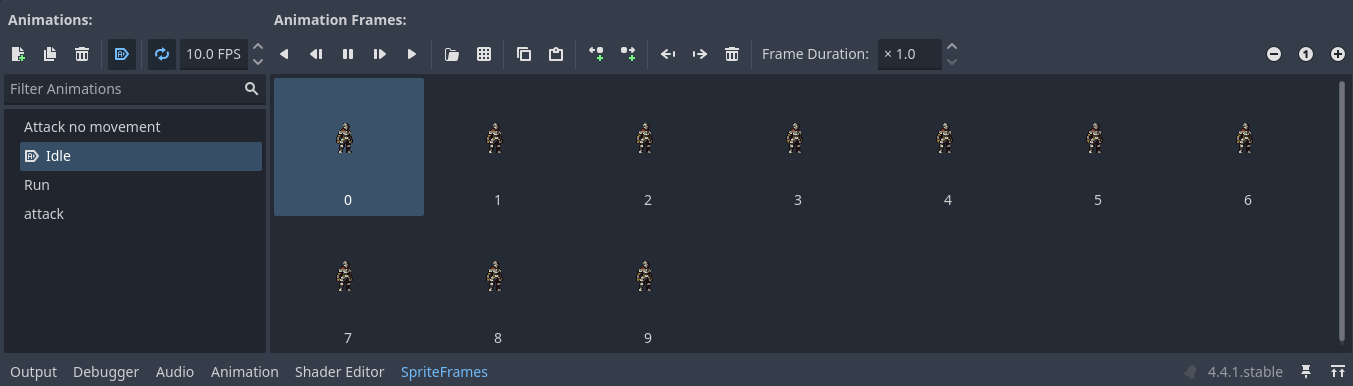
Task: Click the Frame Duration value field
Action: click(x=909, y=54)
